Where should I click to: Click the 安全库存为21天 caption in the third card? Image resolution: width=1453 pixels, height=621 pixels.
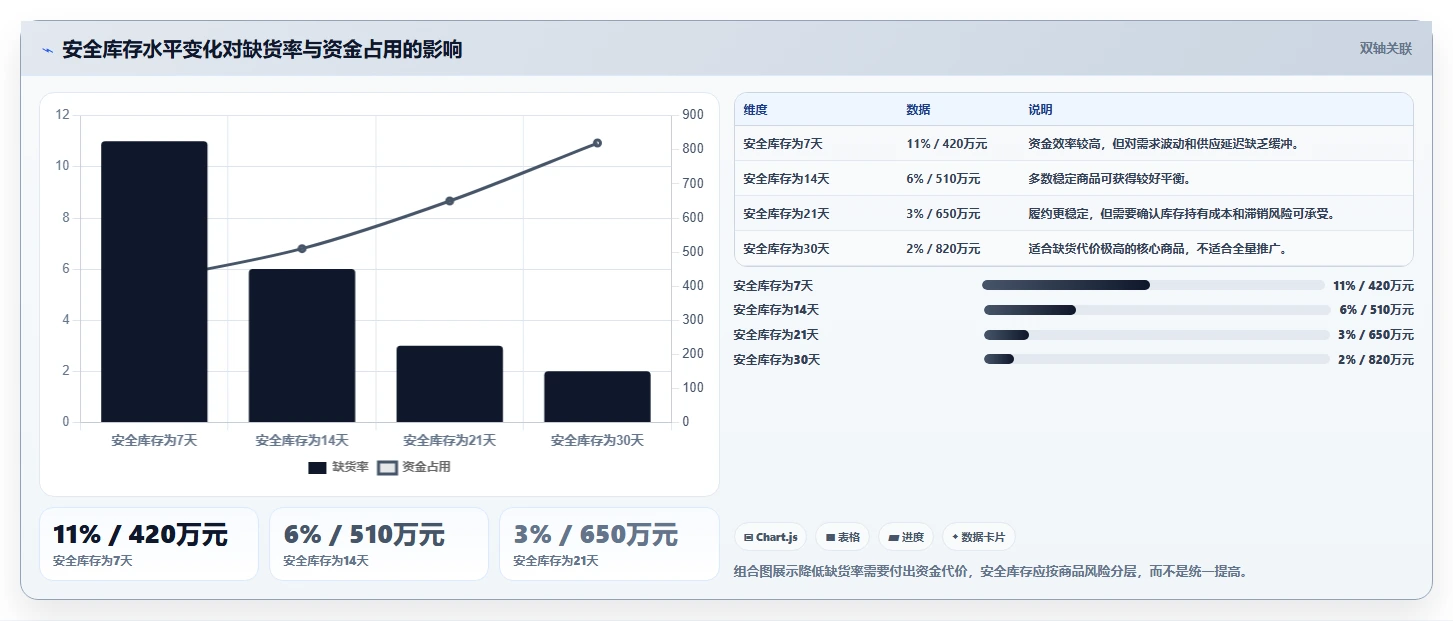556,561
